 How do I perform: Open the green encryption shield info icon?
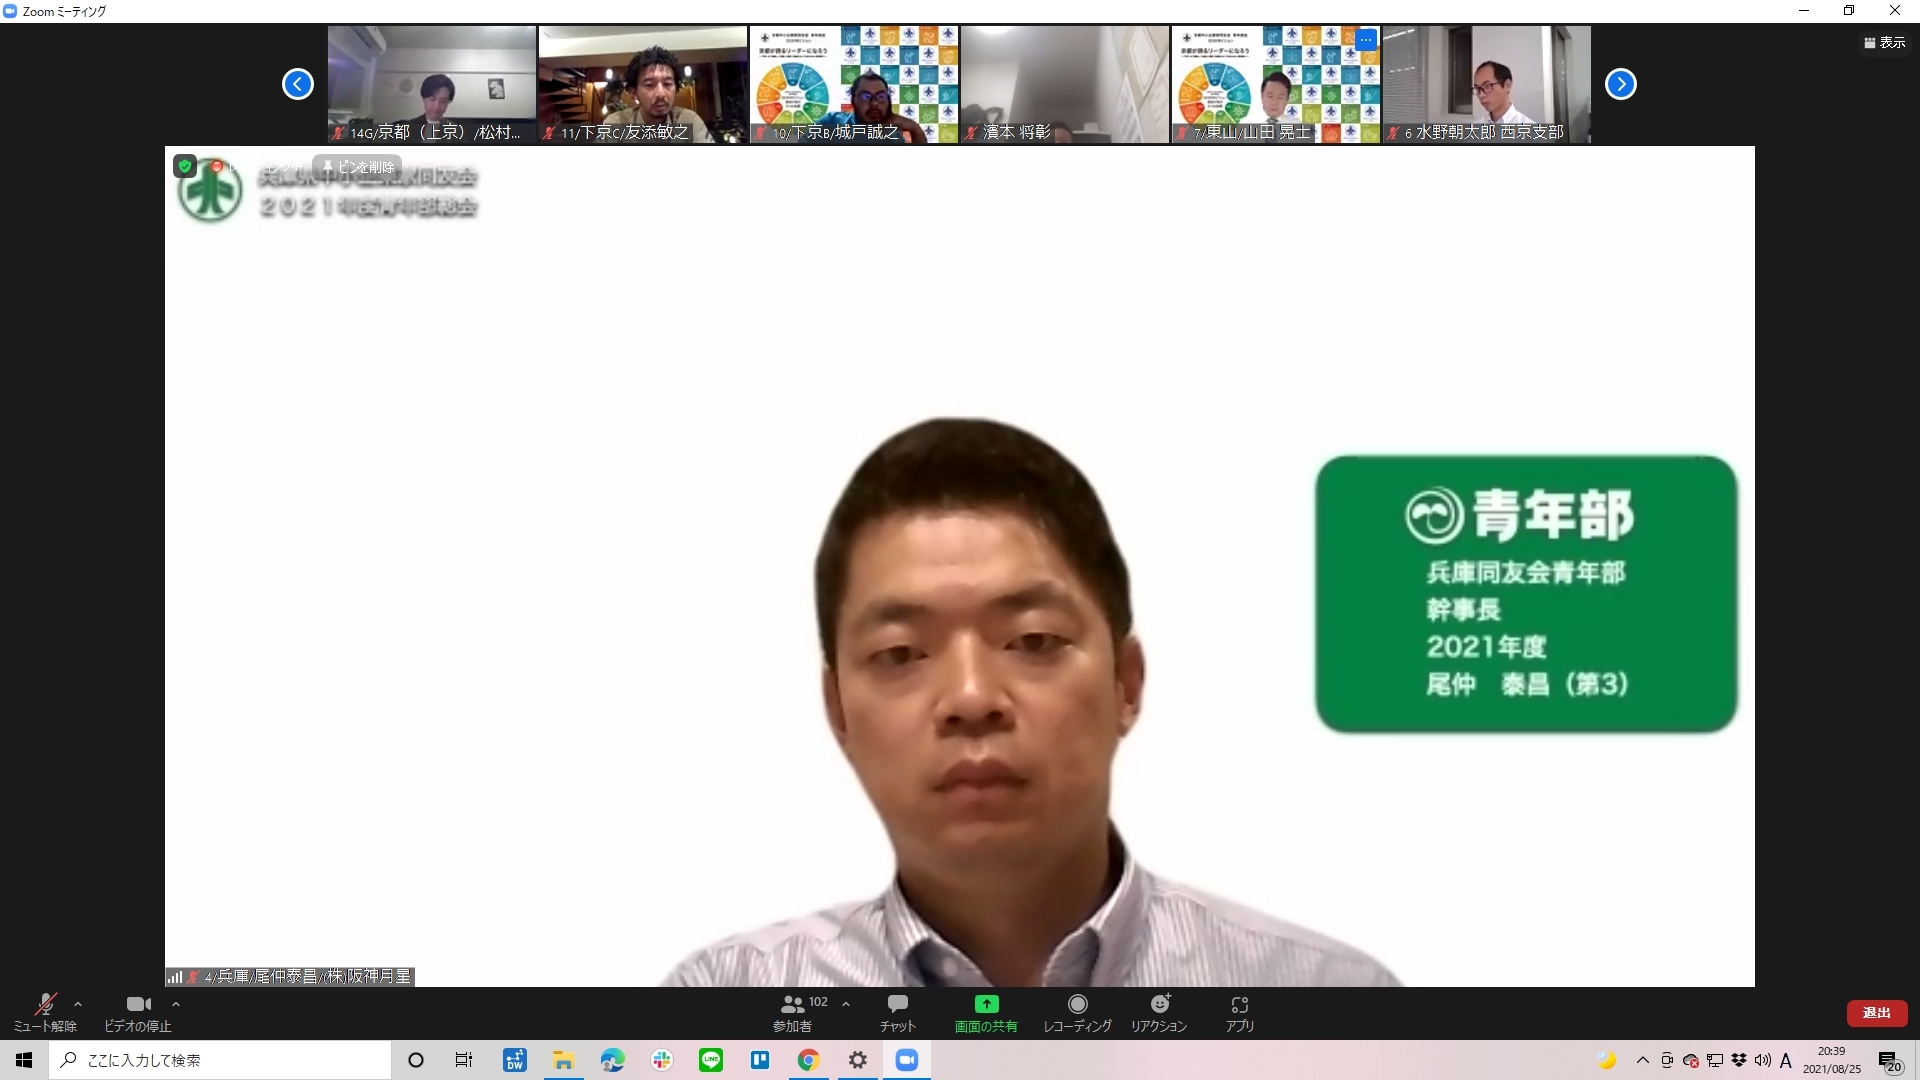point(185,166)
